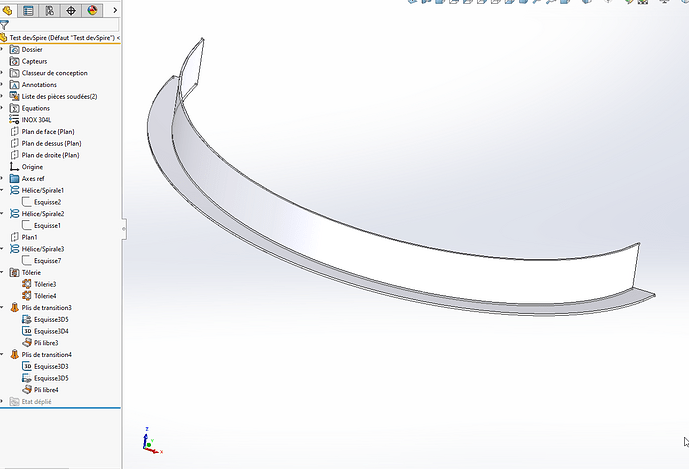Viewport: 689px width, 469px height.
Task: Expand the Dossier folder
Action: tap(3, 49)
